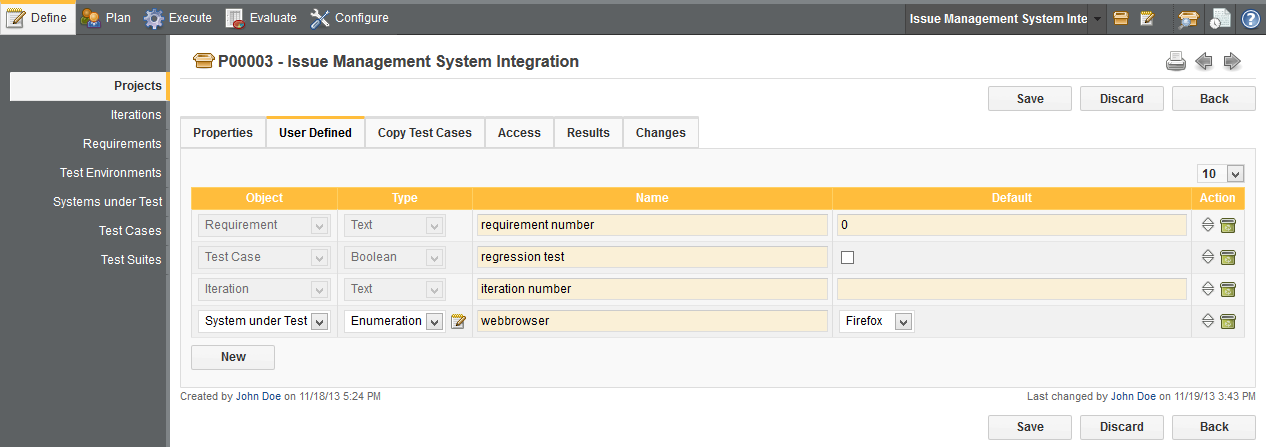Image resolution: width=1266 pixels, height=447 pixels.
Task: Click reorder arrows in regression test row
Action: [1208, 257]
